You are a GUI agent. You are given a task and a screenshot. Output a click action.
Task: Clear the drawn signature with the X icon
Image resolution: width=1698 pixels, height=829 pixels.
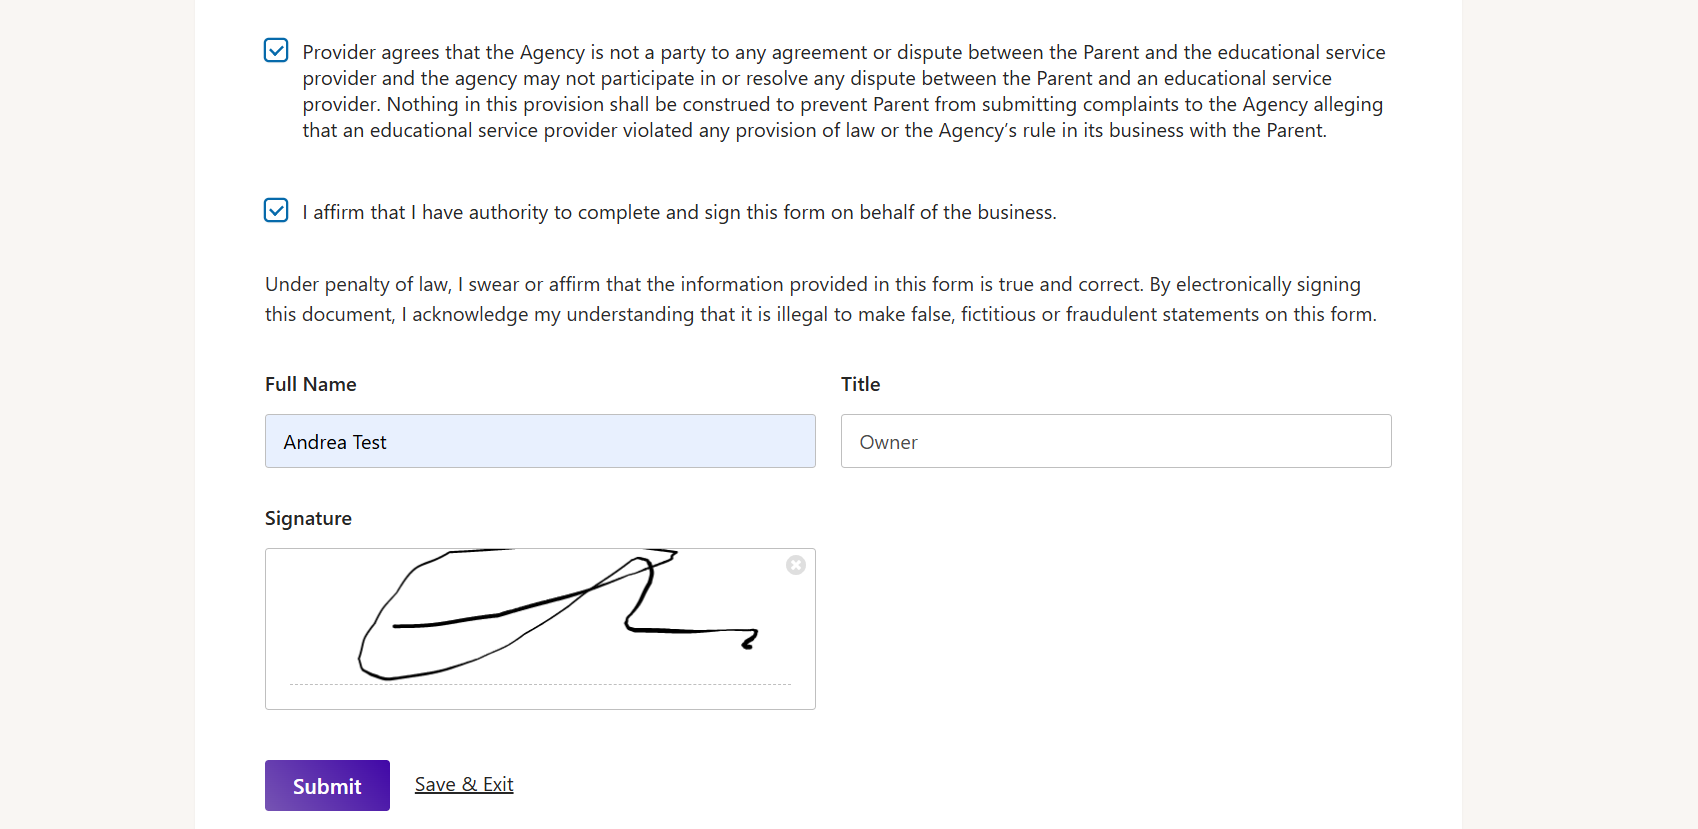(796, 565)
